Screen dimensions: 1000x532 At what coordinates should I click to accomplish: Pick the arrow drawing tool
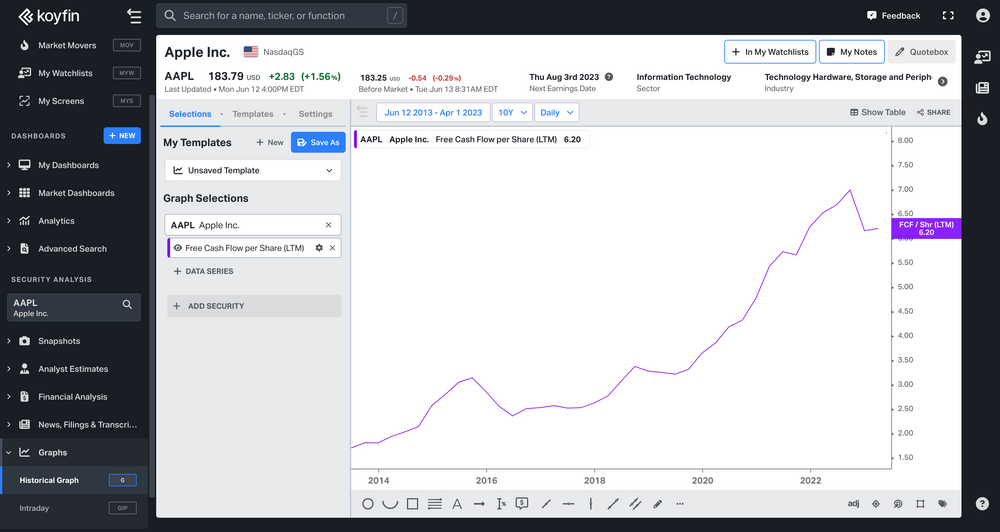pos(479,504)
